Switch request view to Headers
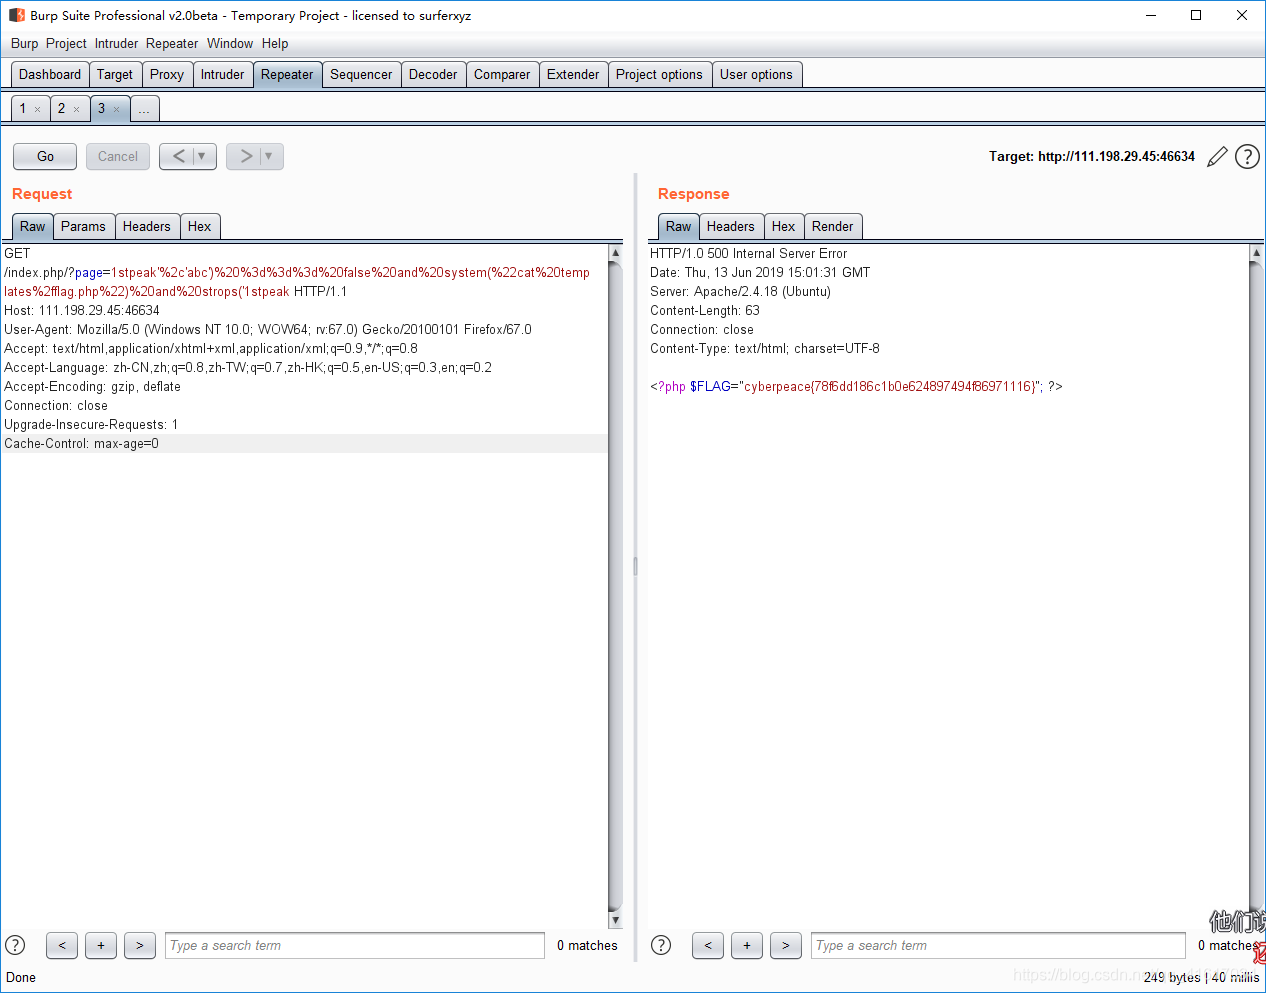1266x993 pixels. 147,226
